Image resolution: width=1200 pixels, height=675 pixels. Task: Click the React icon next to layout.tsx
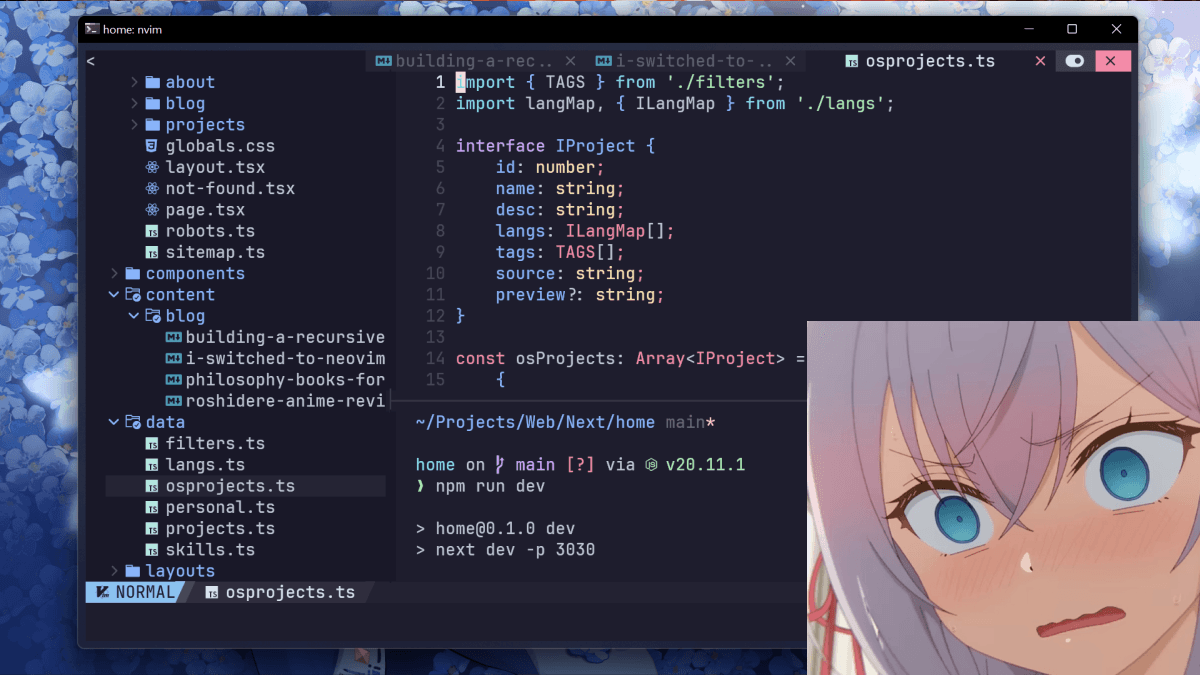click(152, 167)
